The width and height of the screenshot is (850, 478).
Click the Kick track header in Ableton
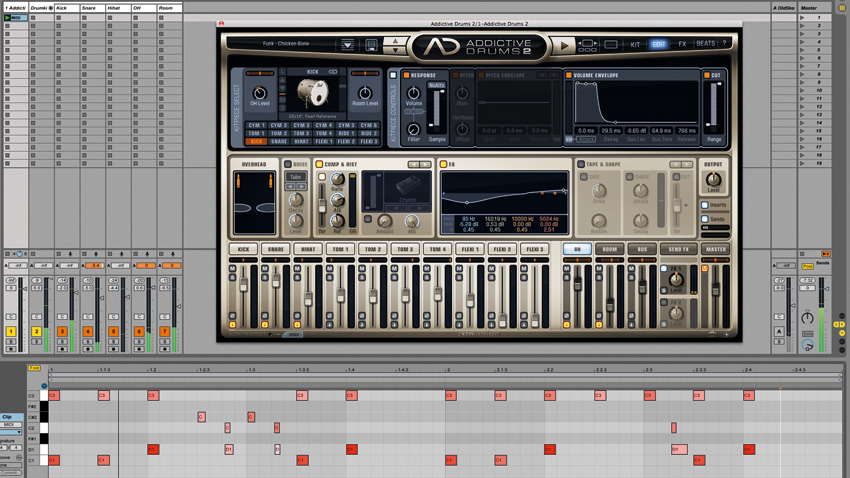(x=67, y=8)
